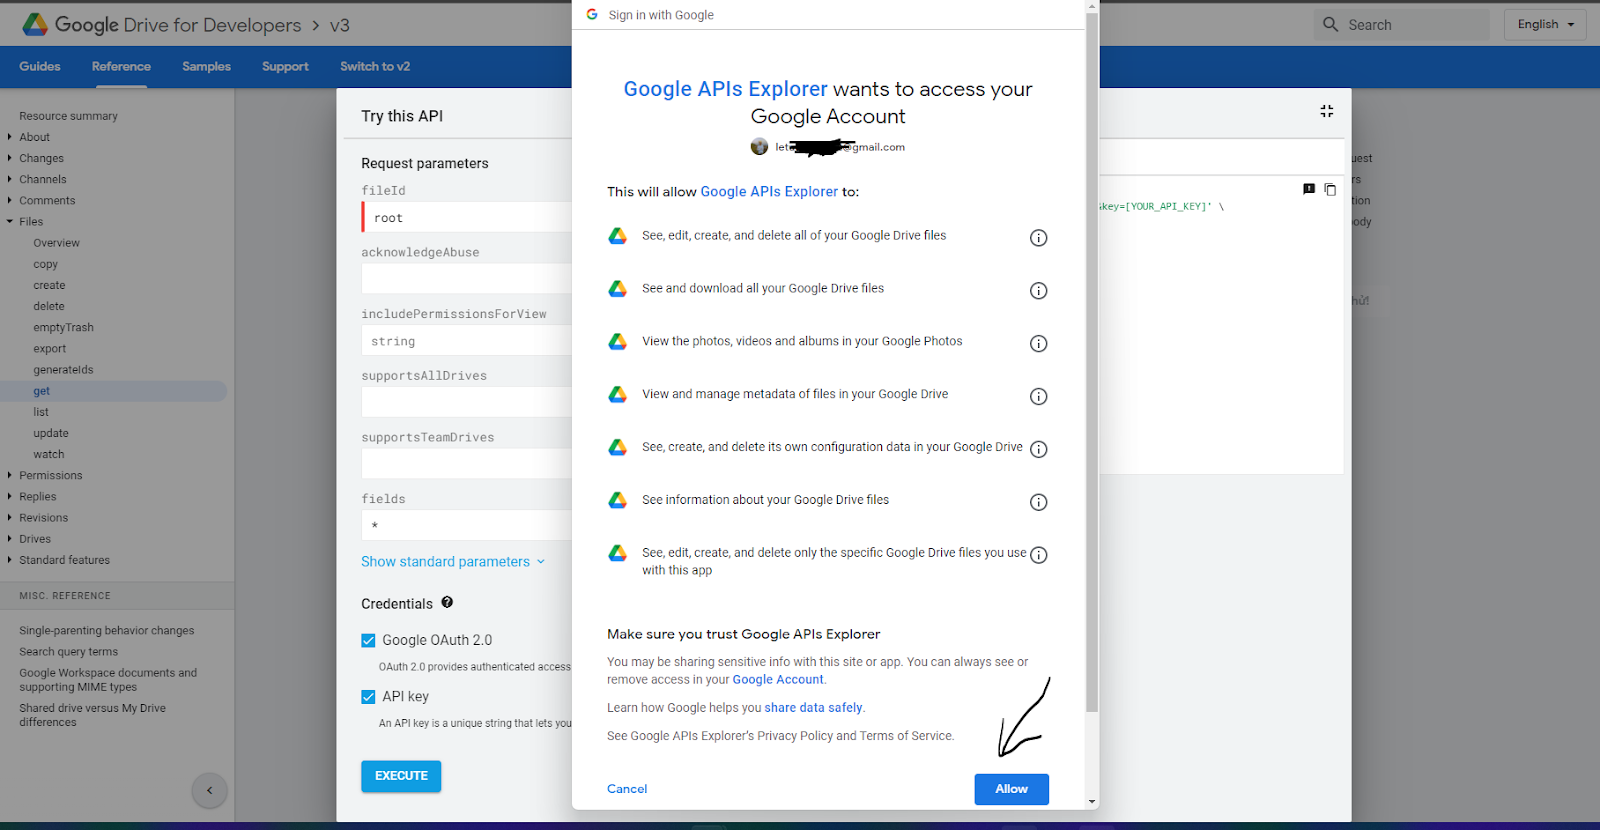The width and height of the screenshot is (1600, 830).
Task: Click the Search box in header
Action: (1402, 25)
